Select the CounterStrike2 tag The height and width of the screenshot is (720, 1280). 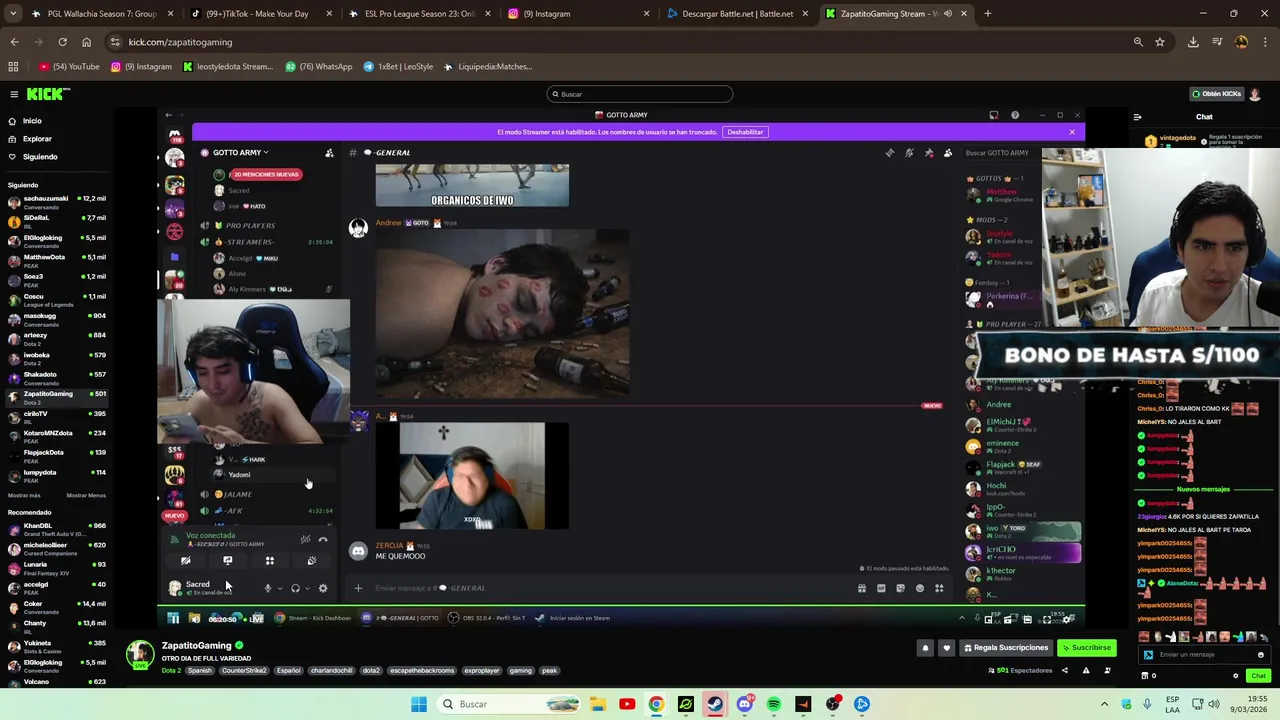point(244,671)
